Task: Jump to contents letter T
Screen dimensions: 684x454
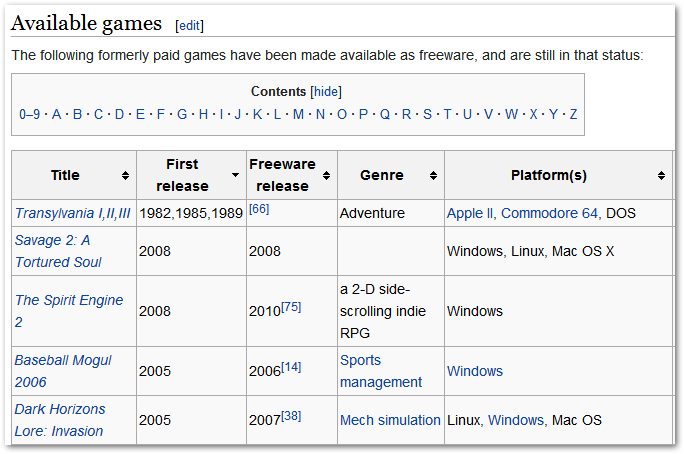Action: point(447,114)
